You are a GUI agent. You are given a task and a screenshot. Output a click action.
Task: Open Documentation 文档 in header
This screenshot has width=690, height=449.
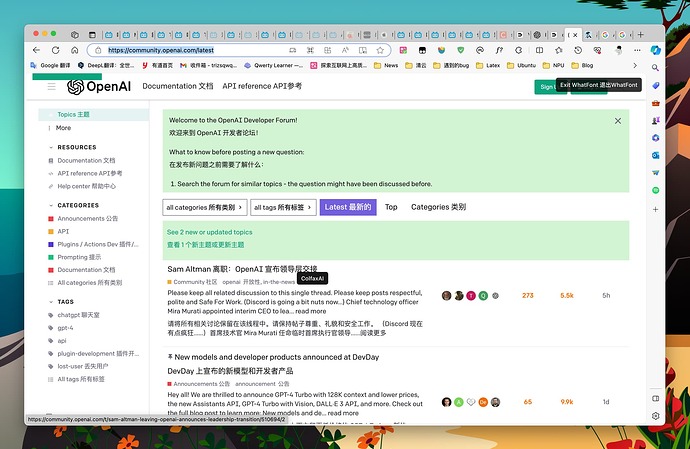(x=178, y=86)
